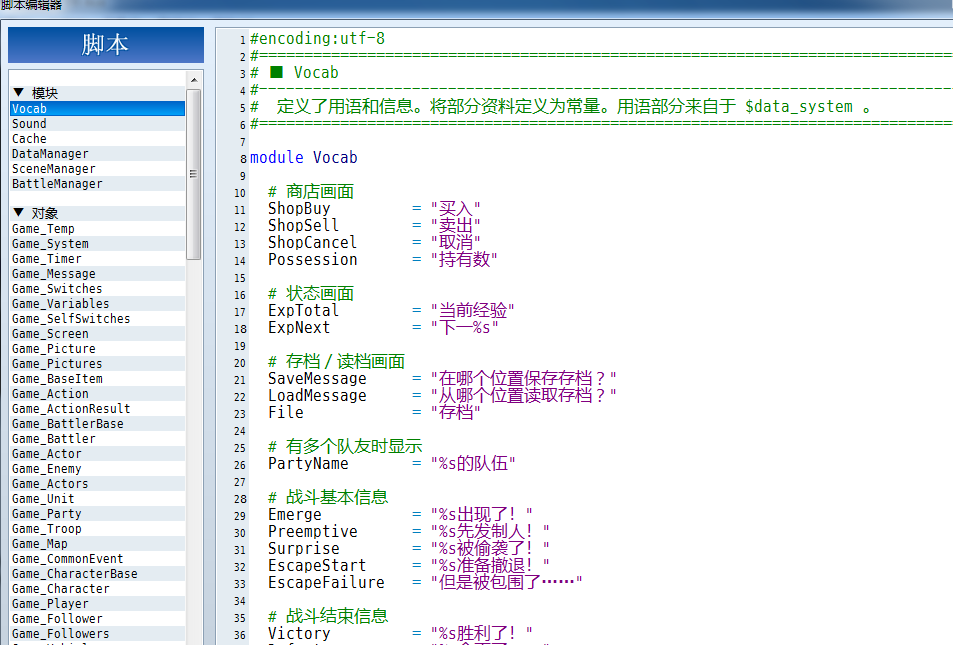Viewport: 953px width, 645px height.
Task: Open the Cache script entry
Action: (x=98, y=139)
